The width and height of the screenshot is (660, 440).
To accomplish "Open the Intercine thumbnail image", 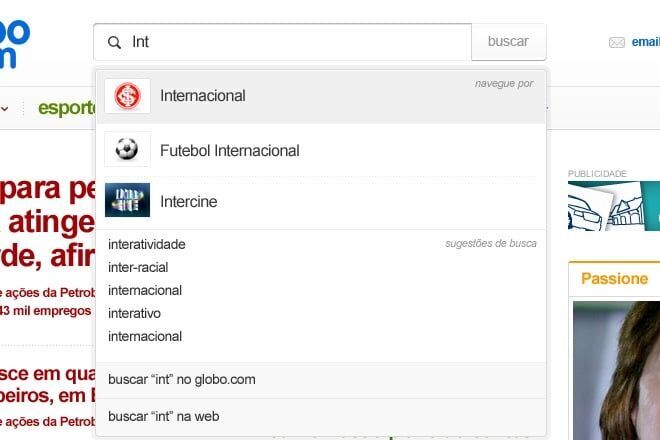I will click(128, 200).
